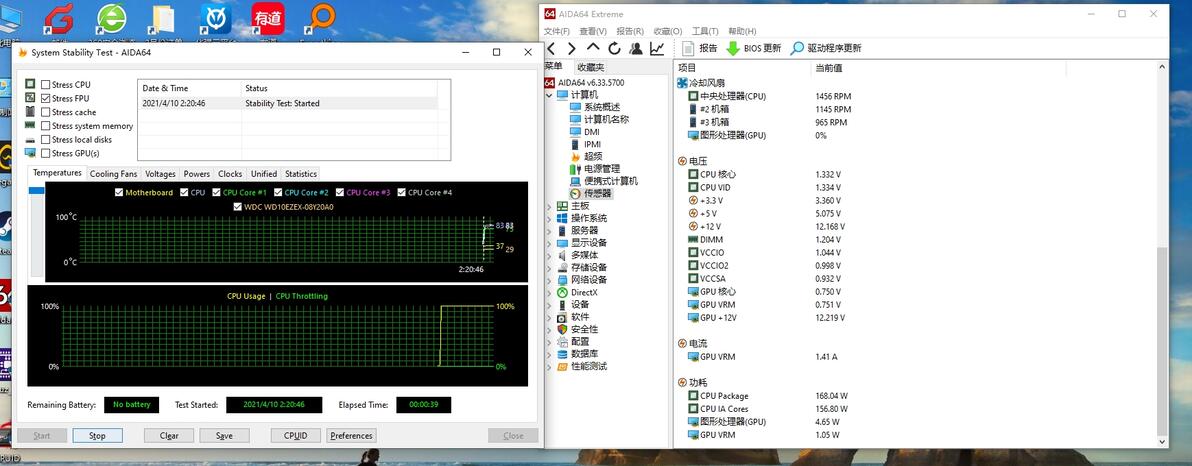Enable the Stress CPU checkbox
Screen dimensions: 1192x466
(46, 84)
